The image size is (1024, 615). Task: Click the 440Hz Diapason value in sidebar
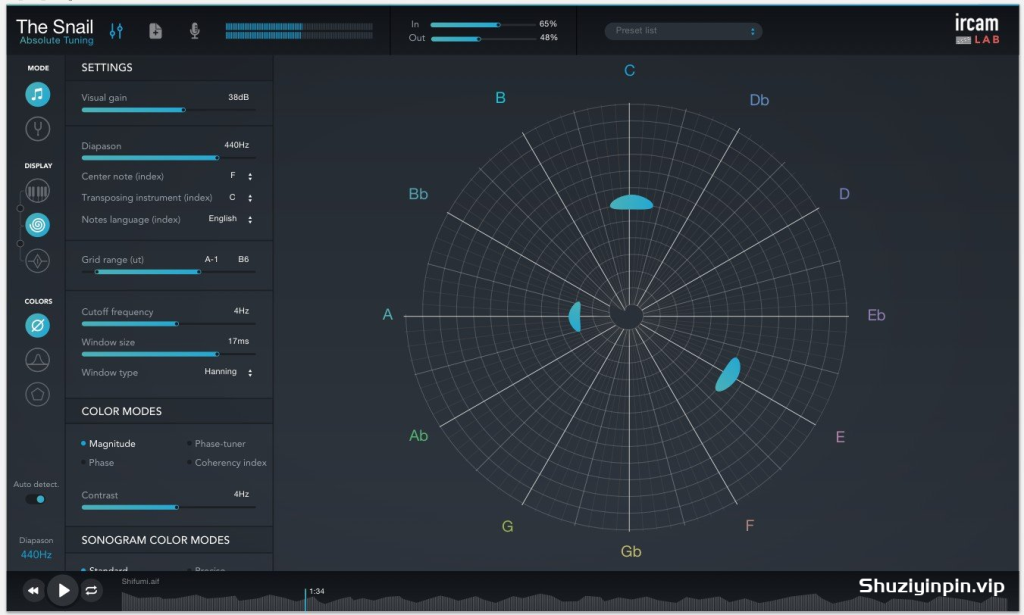click(x=36, y=555)
